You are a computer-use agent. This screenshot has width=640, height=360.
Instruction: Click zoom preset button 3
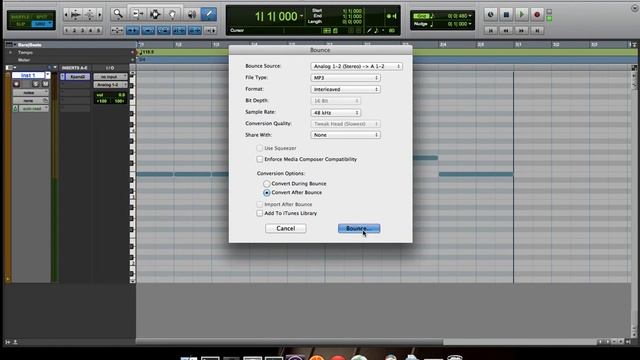click(82, 30)
